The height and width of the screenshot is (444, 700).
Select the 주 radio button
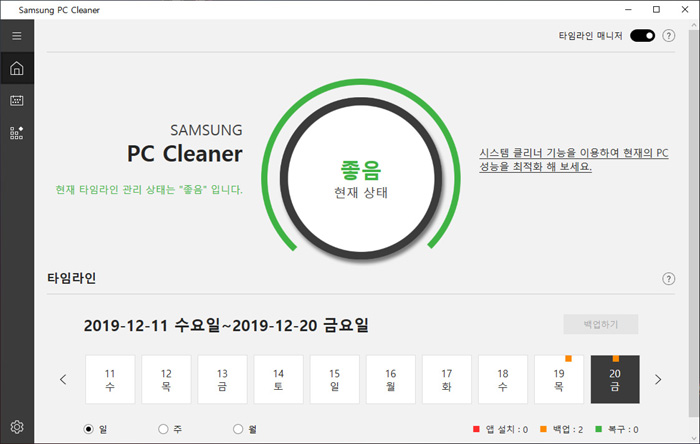click(163, 429)
